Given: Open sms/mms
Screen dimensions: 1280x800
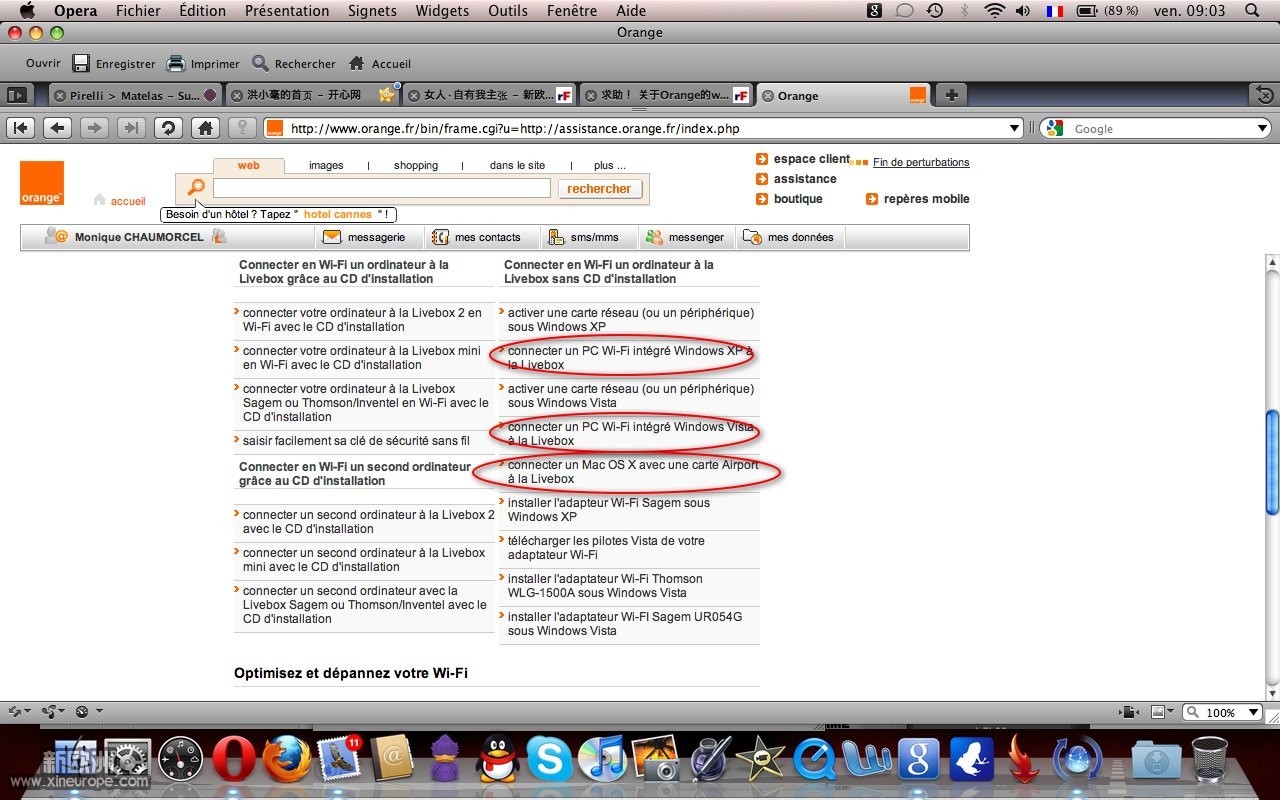Looking at the screenshot, I should coord(583,237).
